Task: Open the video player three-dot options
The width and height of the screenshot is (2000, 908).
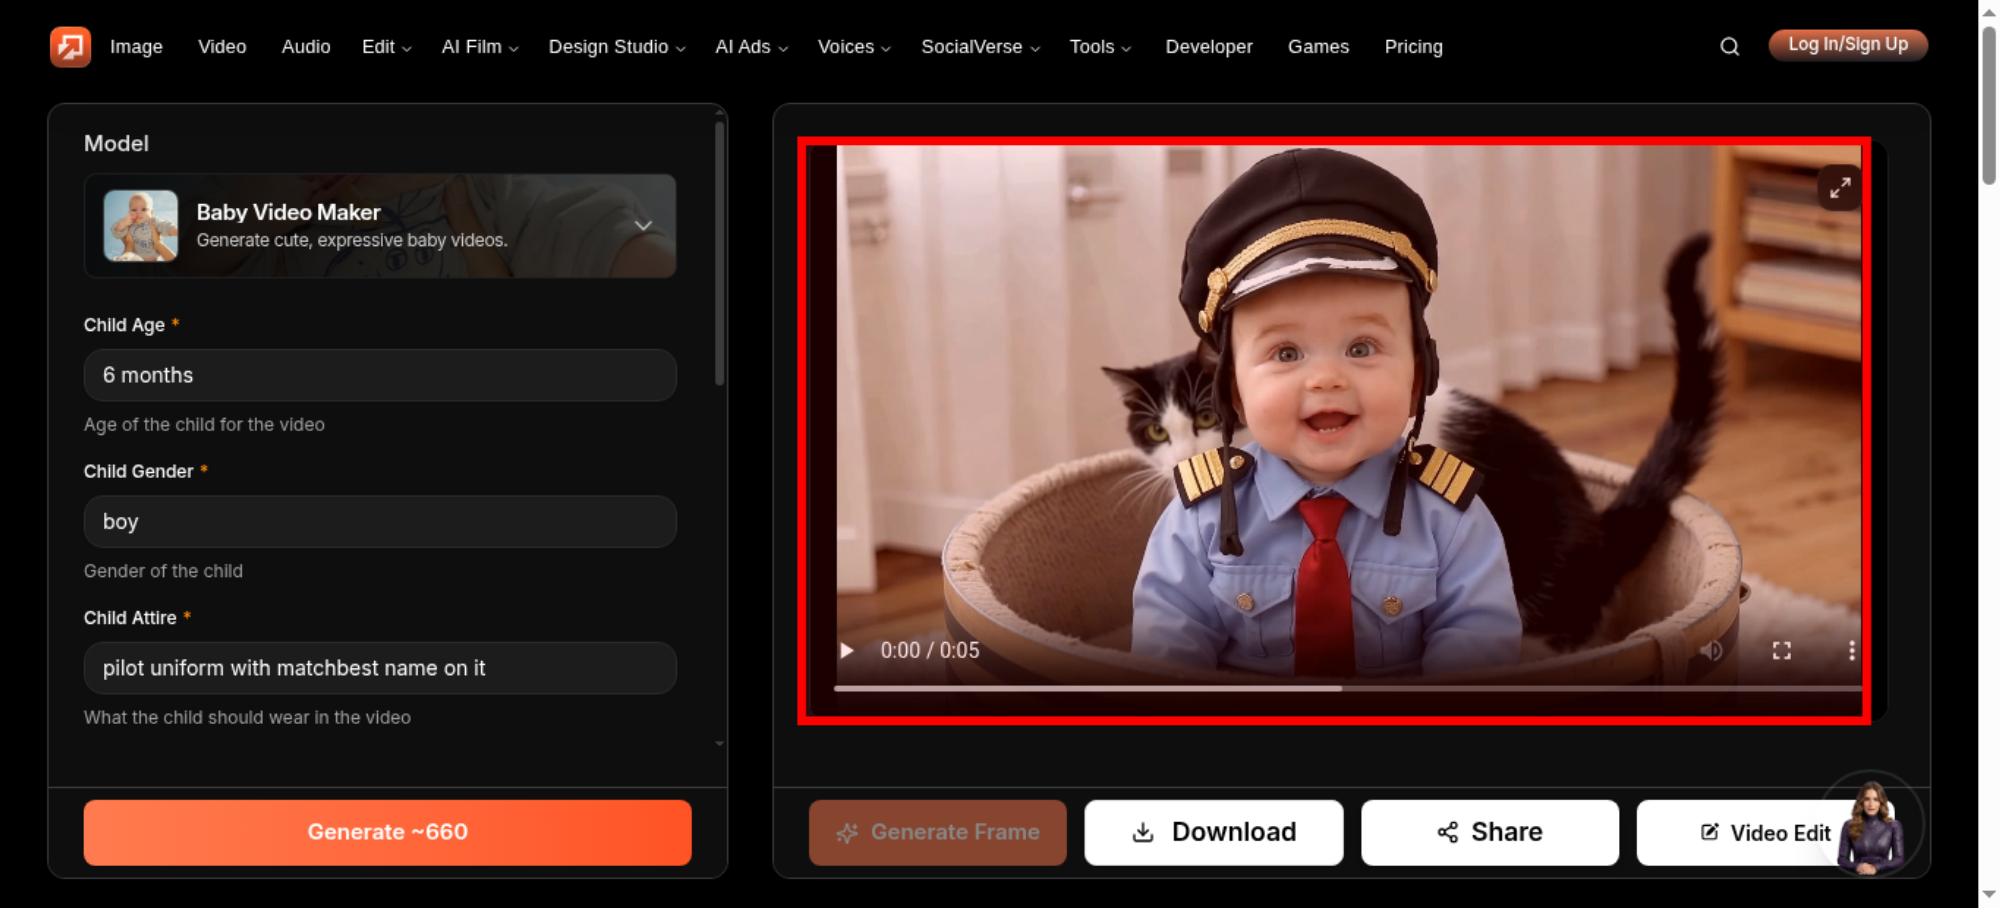Action: pos(1851,650)
